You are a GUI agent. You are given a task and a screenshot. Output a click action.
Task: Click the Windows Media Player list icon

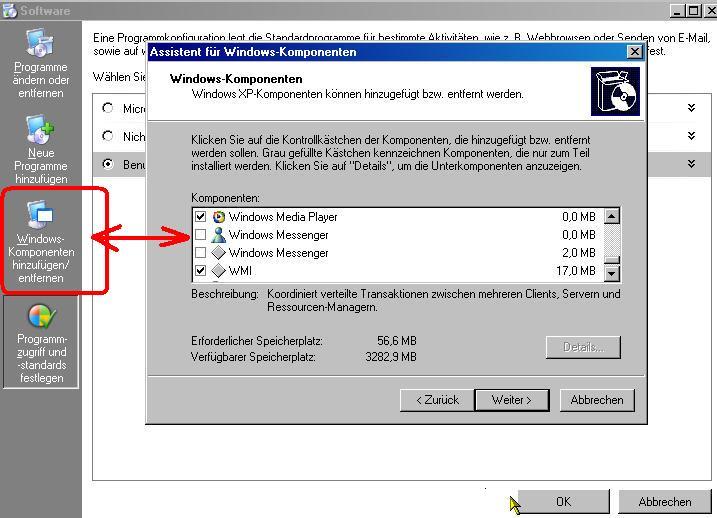coord(219,217)
